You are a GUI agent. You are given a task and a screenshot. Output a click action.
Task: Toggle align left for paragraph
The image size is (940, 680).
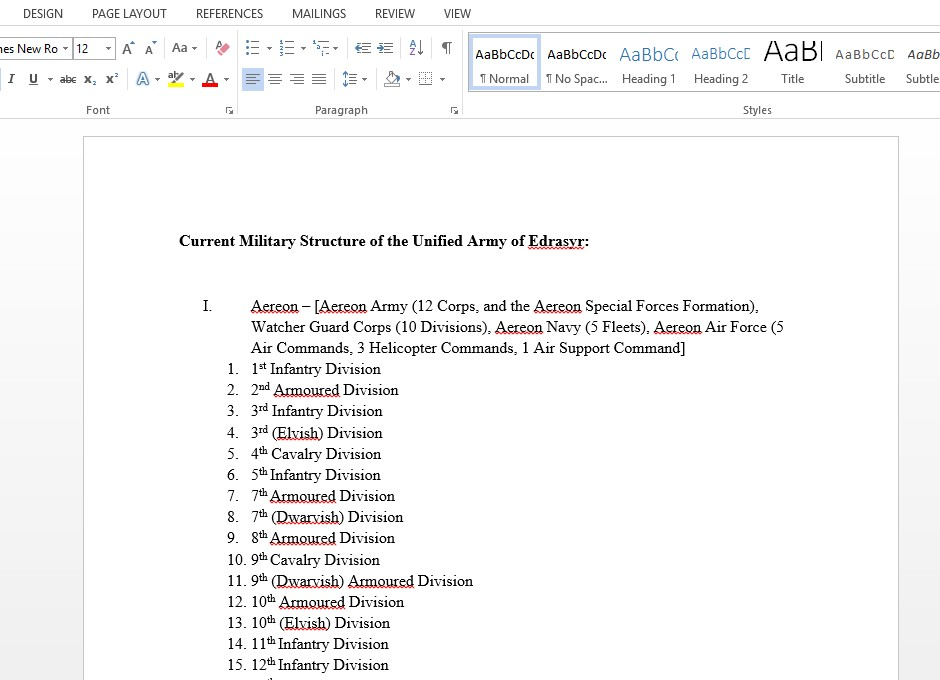pos(253,79)
